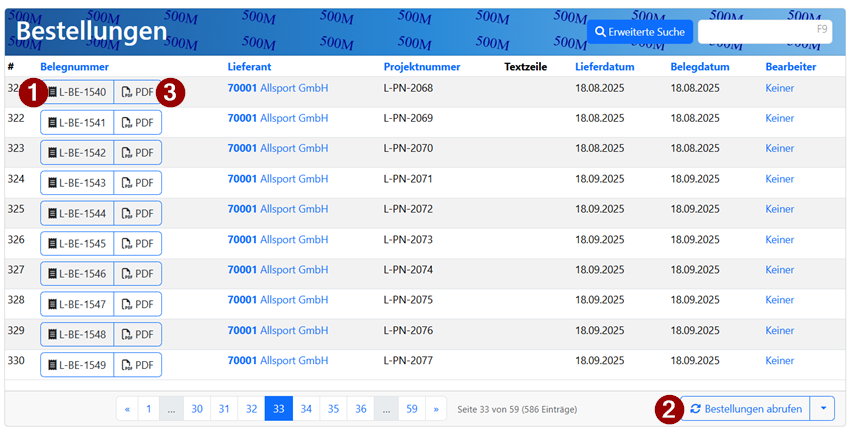Click Bestellungen abrufen button
Screen dimensions: 850x430
pos(745,409)
